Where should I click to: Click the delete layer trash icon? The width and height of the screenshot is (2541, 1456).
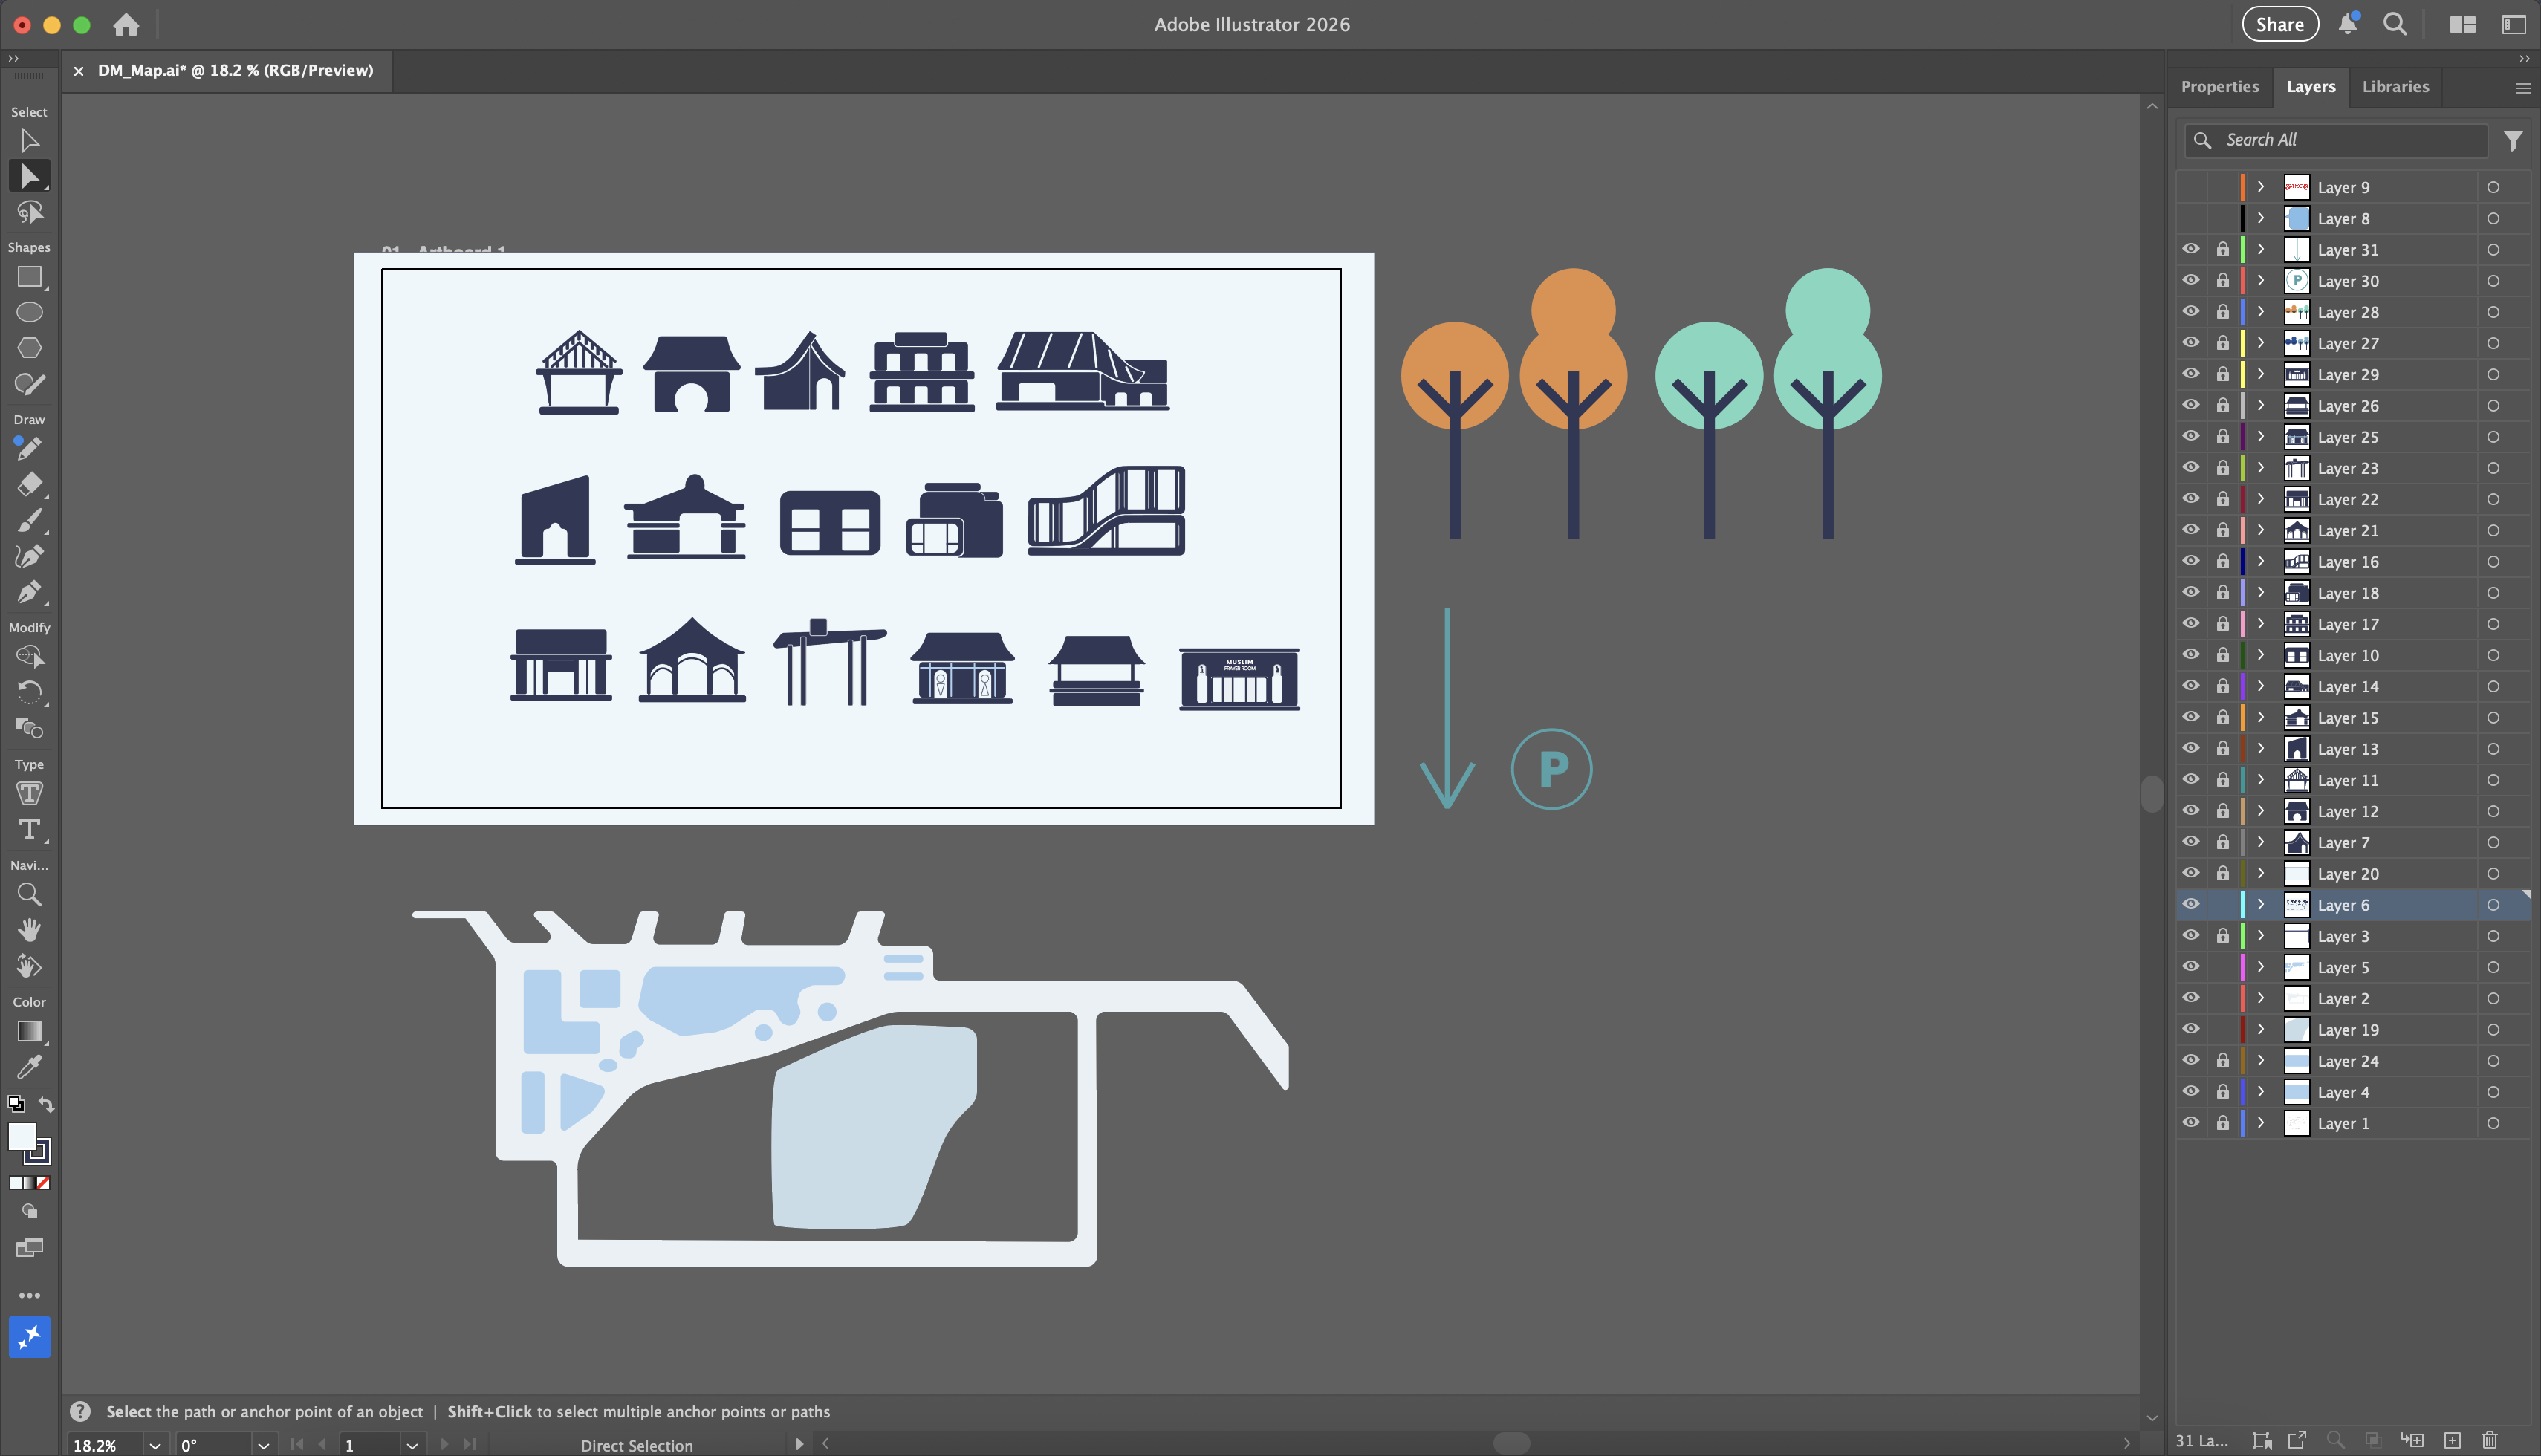(2490, 1440)
